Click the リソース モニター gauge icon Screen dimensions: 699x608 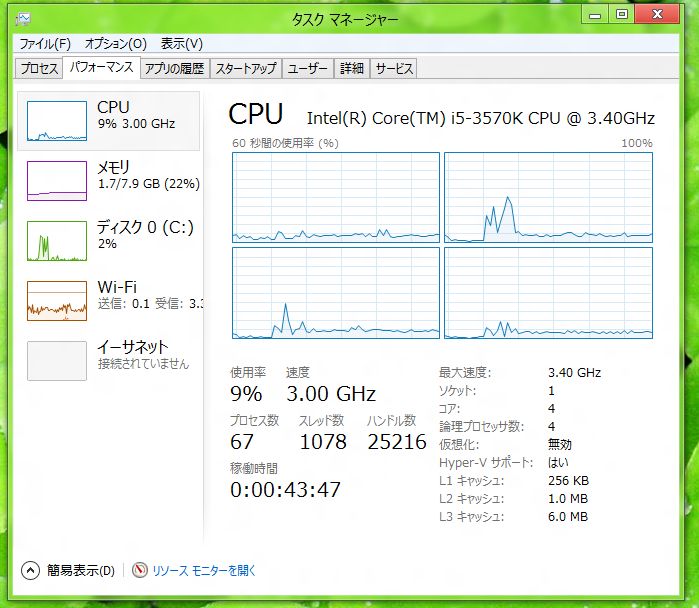(x=140, y=570)
